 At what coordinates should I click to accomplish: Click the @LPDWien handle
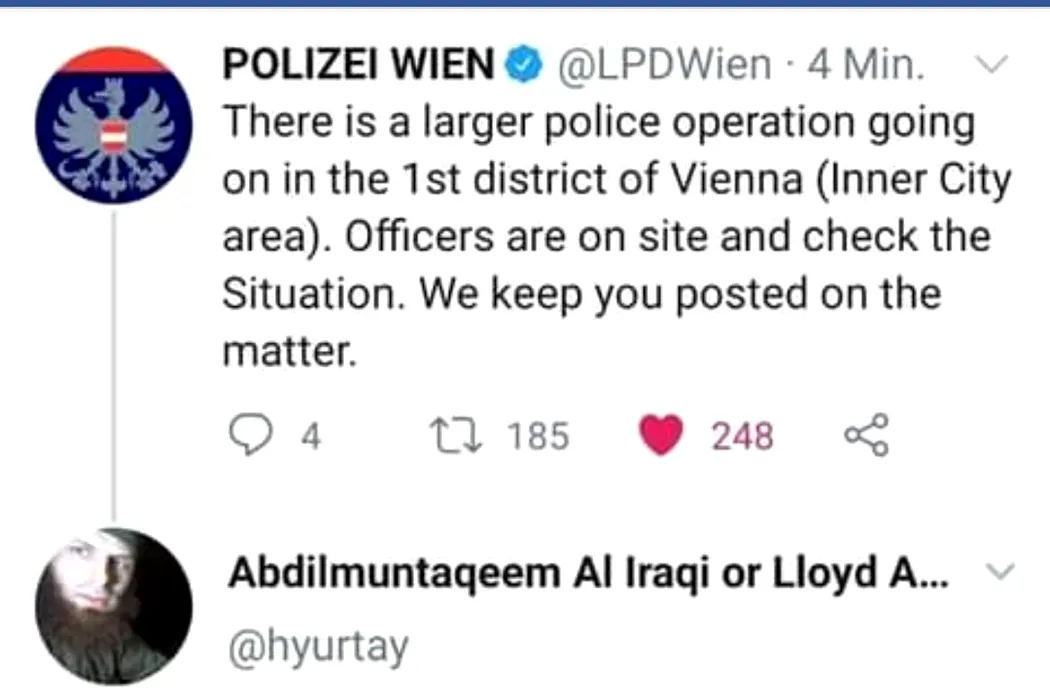point(664,64)
